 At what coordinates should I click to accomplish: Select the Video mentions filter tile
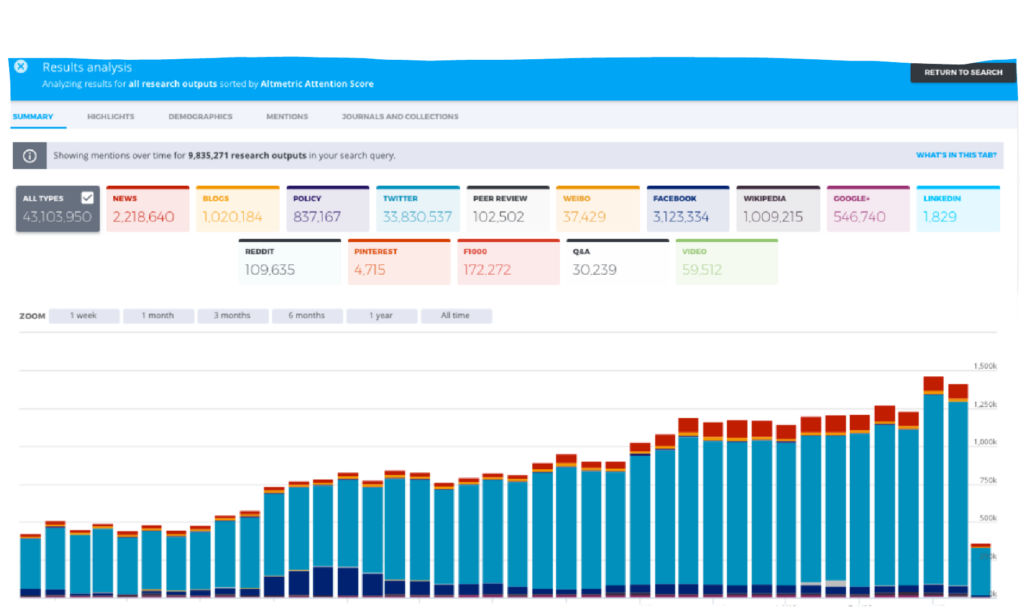tap(726, 261)
